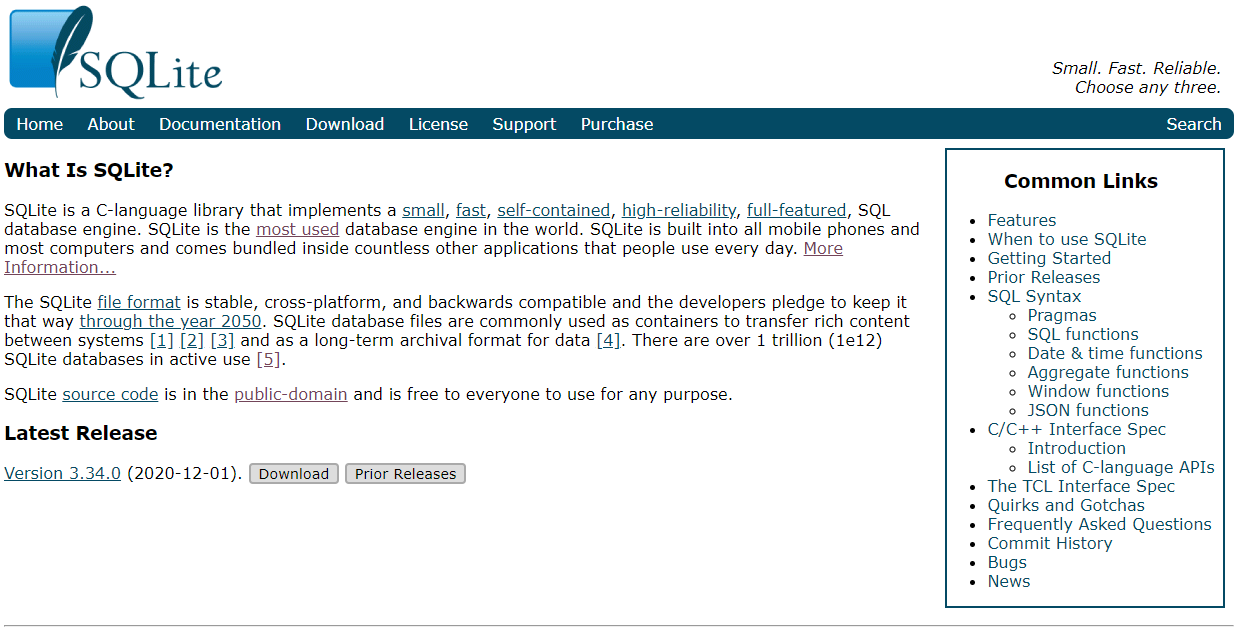Open the 'file format' link
This screenshot has width=1236, height=634.
(x=139, y=302)
